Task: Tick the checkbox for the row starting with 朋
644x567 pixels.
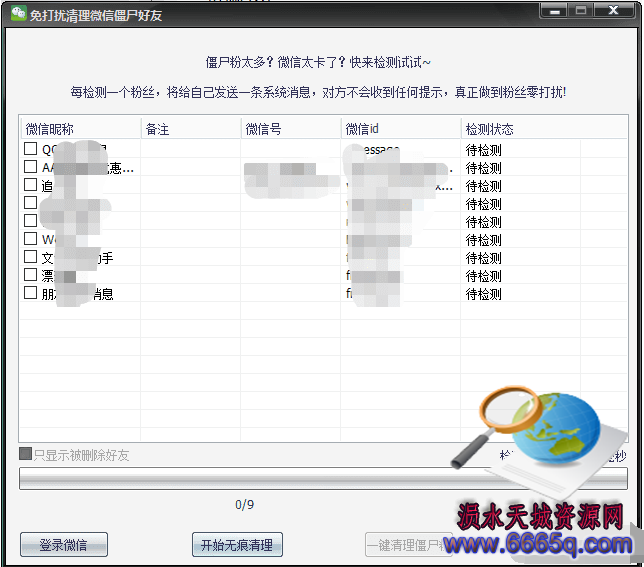Action: coord(30,293)
